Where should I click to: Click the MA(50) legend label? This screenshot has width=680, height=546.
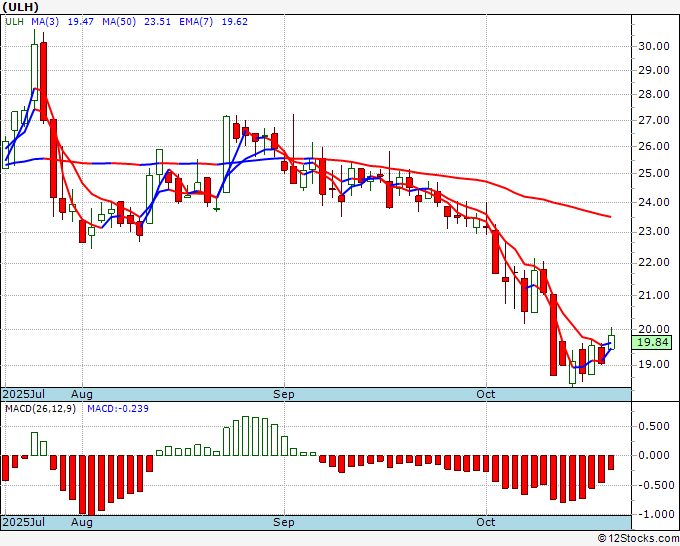(x=119, y=22)
